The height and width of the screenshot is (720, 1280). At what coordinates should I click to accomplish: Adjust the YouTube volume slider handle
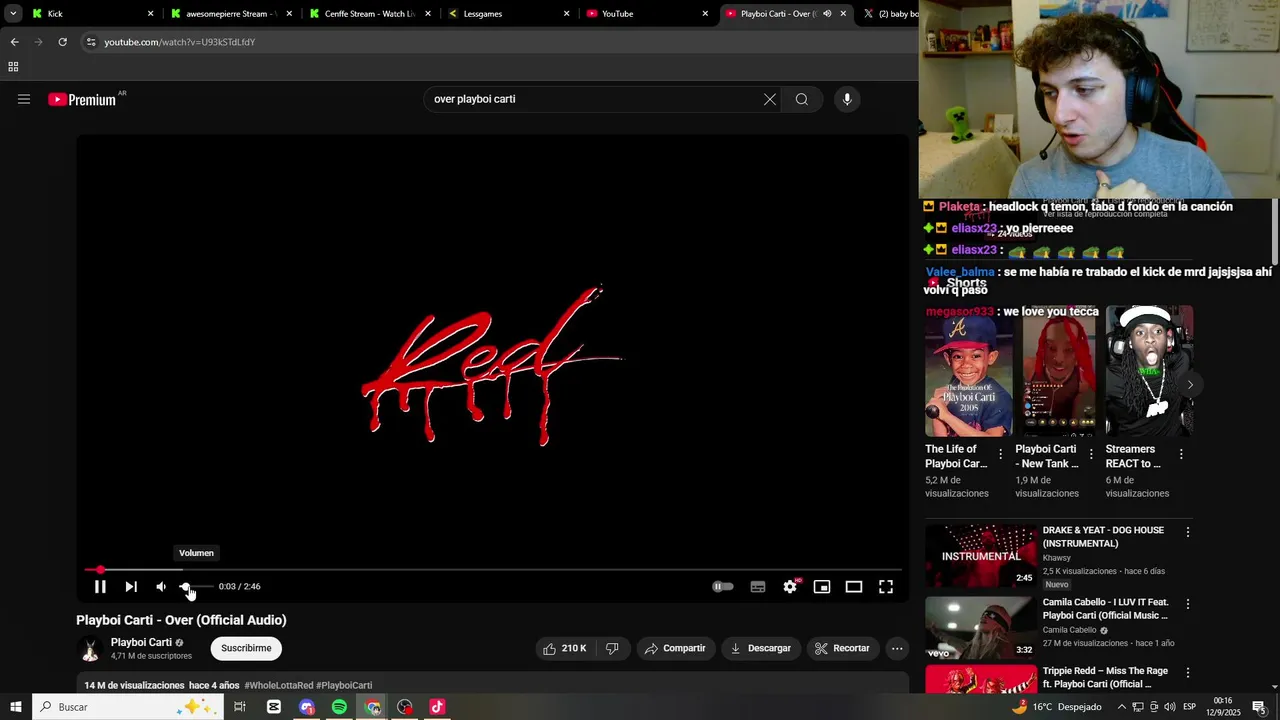click(185, 587)
